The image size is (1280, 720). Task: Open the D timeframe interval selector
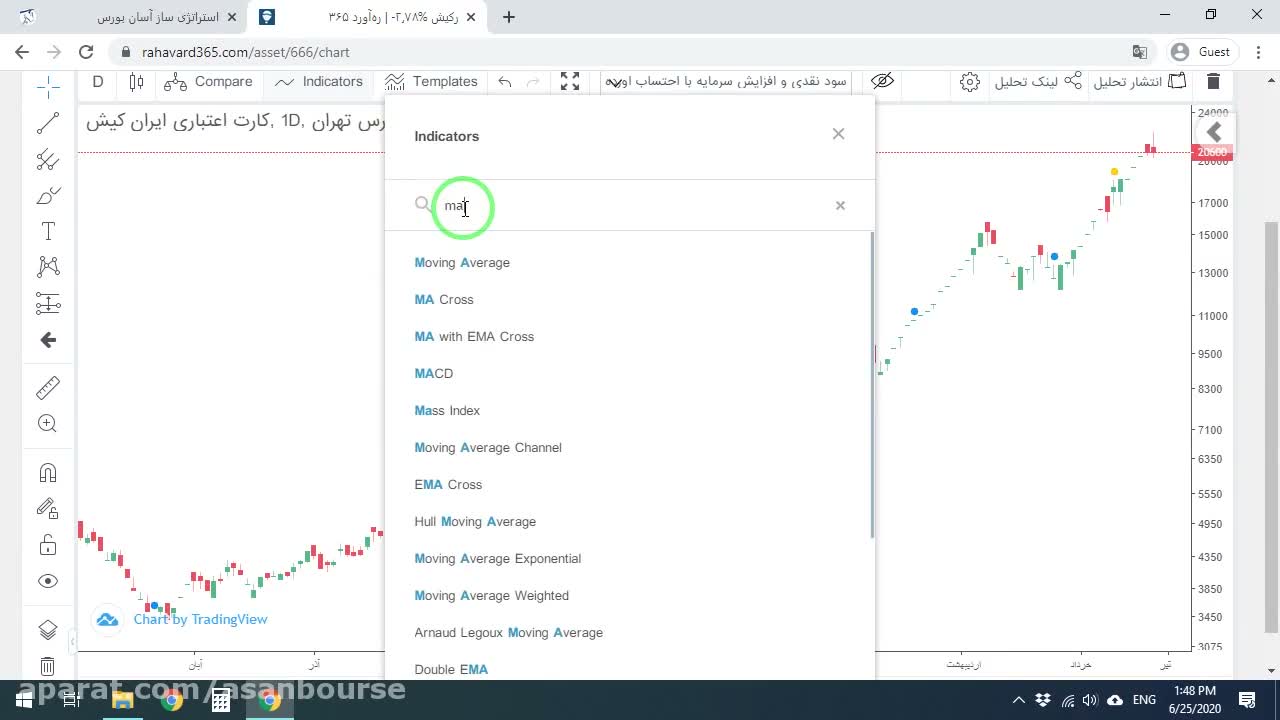(98, 82)
